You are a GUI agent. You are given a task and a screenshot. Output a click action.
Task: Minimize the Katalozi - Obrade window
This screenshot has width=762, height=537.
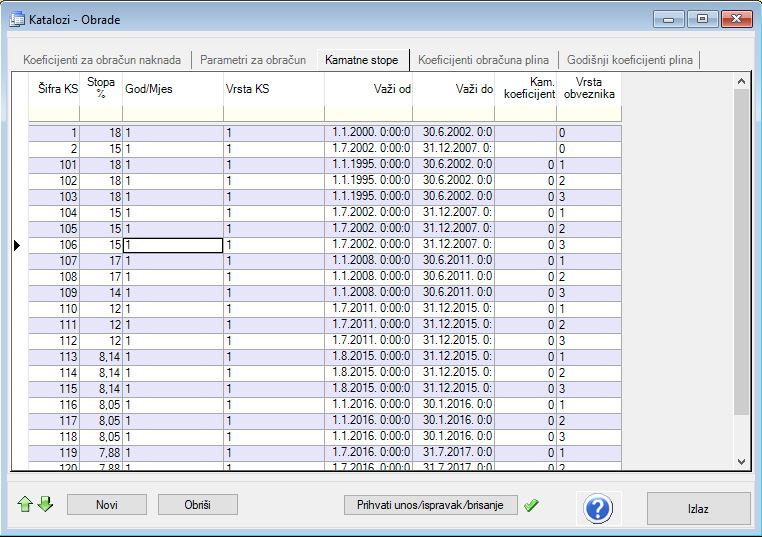[669, 19]
